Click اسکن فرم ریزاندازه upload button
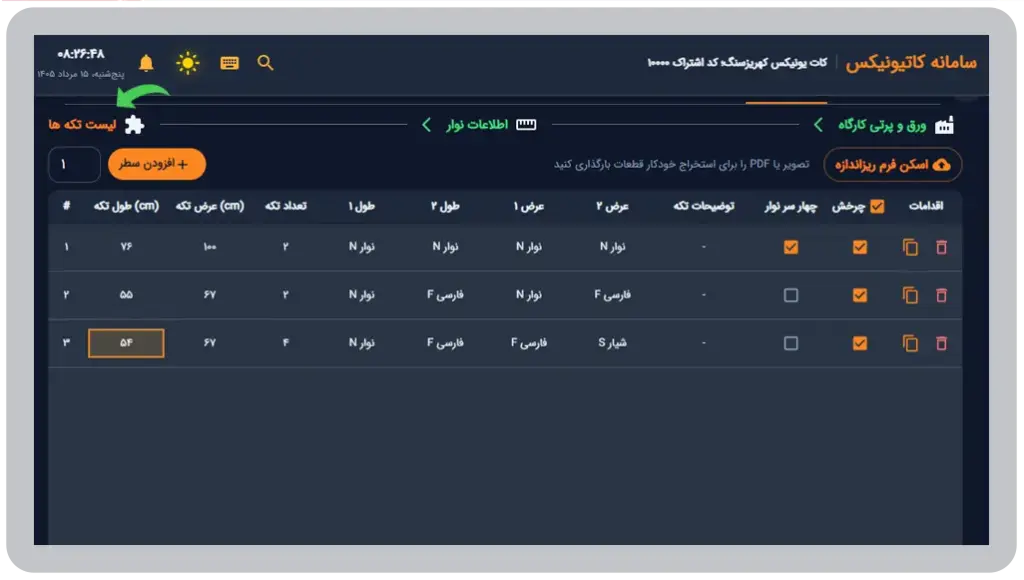Image resolution: width=1024 pixels, height=580 pixels. [893, 165]
